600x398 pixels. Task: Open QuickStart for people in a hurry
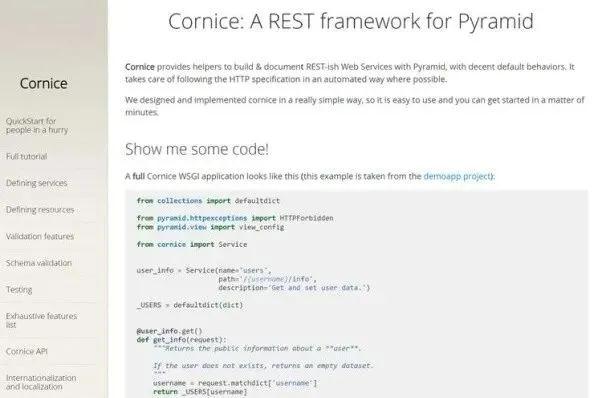[37, 126]
